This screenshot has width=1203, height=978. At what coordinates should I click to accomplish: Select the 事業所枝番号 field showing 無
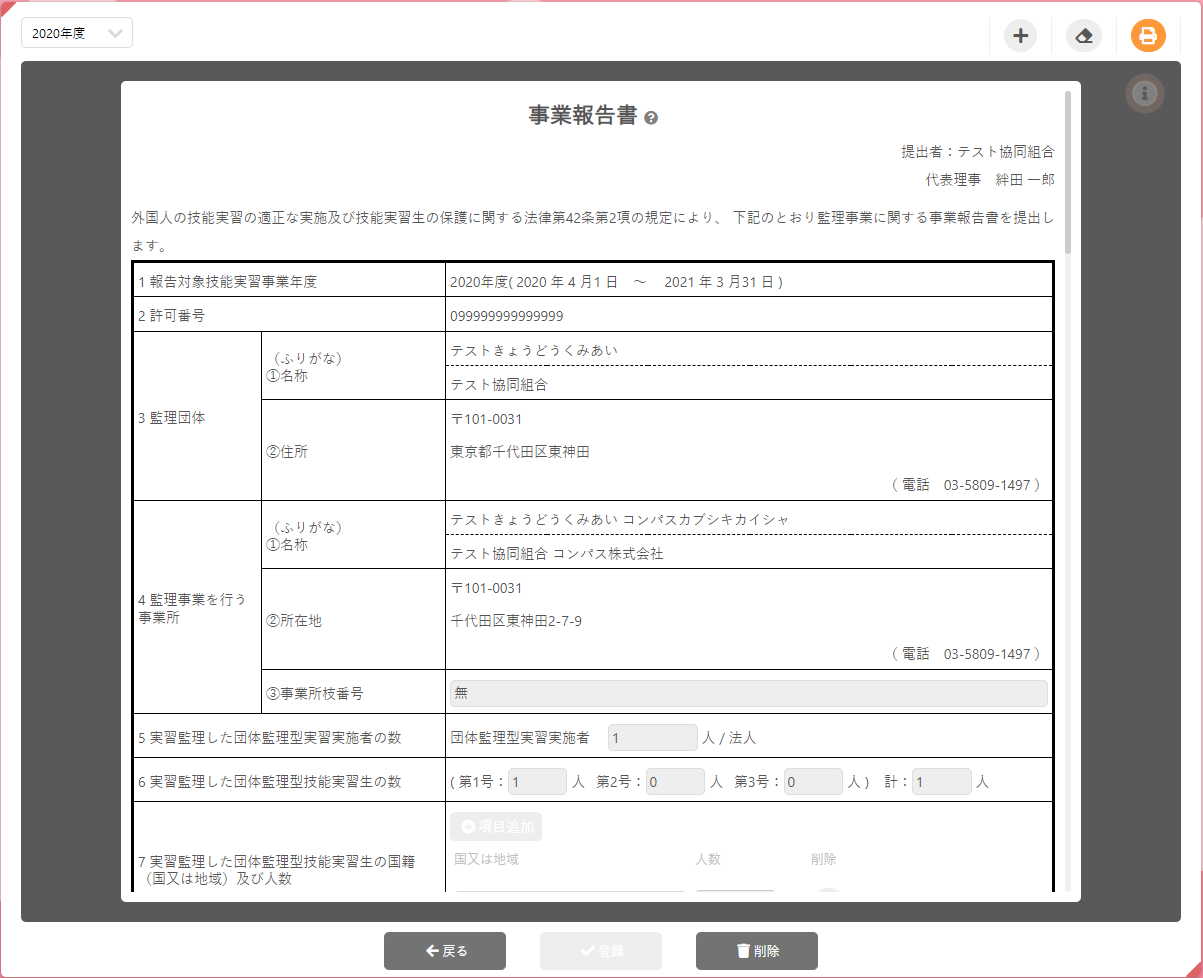pos(748,693)
